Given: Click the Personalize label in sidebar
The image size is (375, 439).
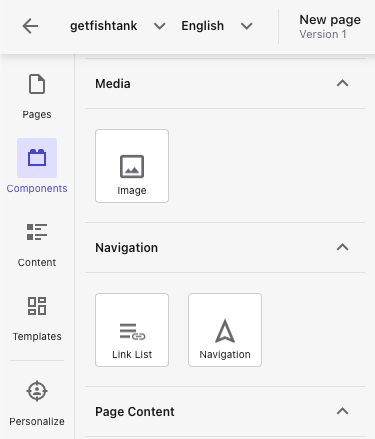Looking at the screenshot, I should [37, 421].
